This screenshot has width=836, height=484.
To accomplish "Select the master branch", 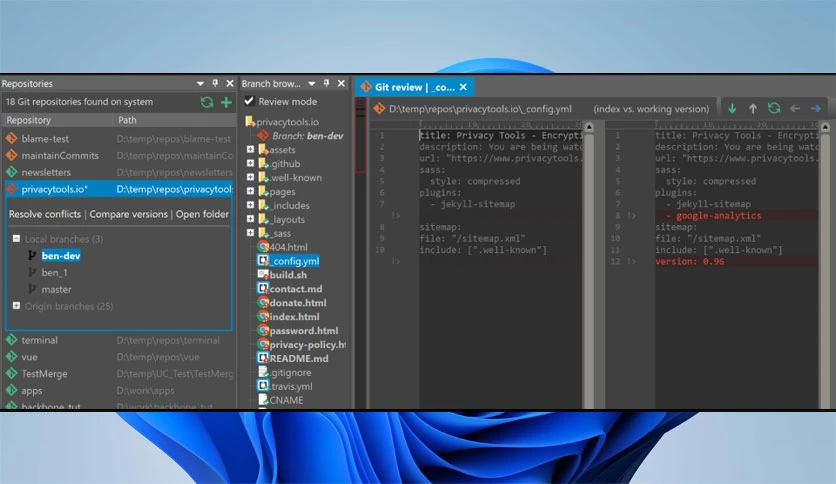I will (56, 289).
